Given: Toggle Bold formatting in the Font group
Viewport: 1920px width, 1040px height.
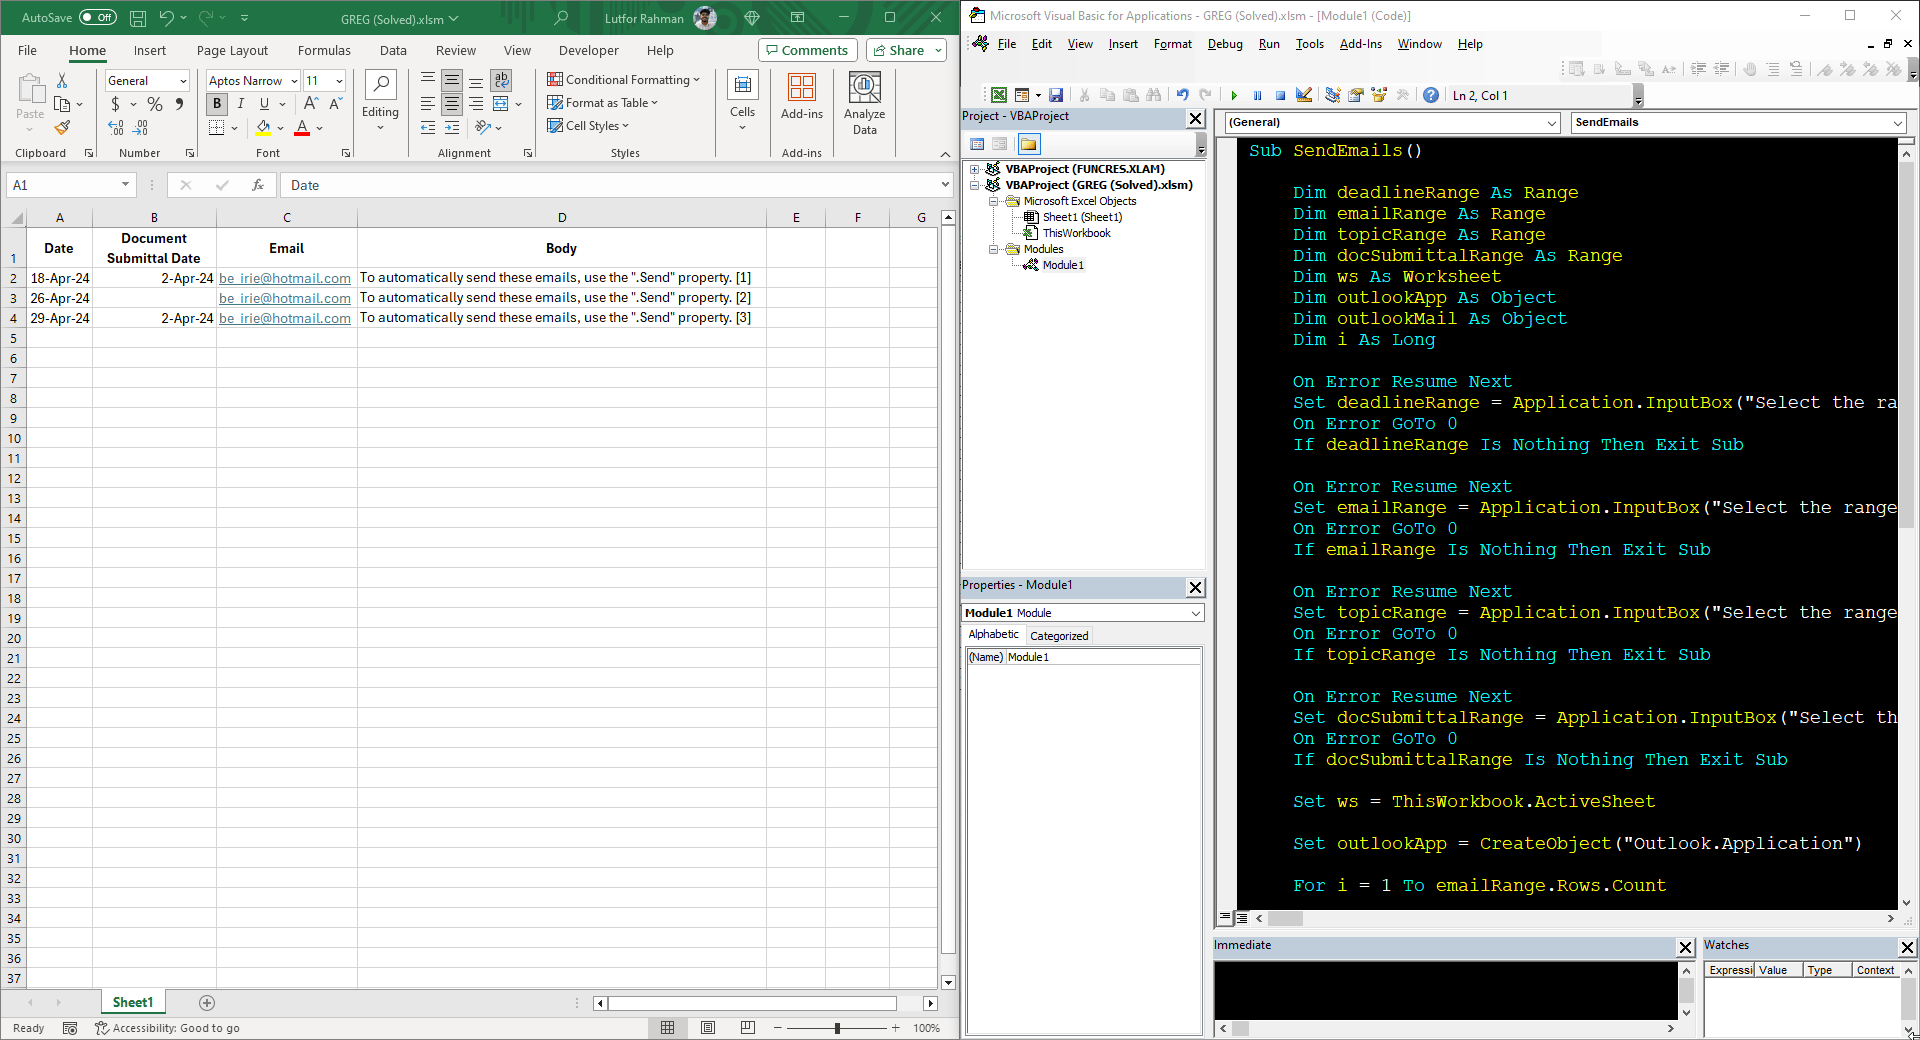Looking at the screenshot, I should [217, 104].
